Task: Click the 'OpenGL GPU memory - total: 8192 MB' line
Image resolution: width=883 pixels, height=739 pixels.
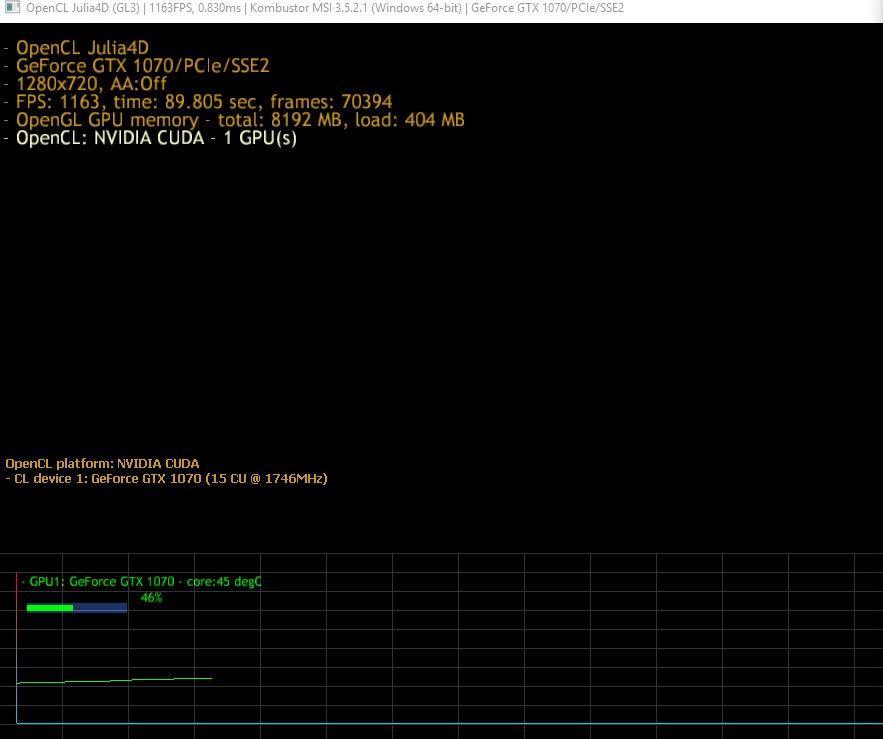Action: pyautogui.click(x=234, y=120)
